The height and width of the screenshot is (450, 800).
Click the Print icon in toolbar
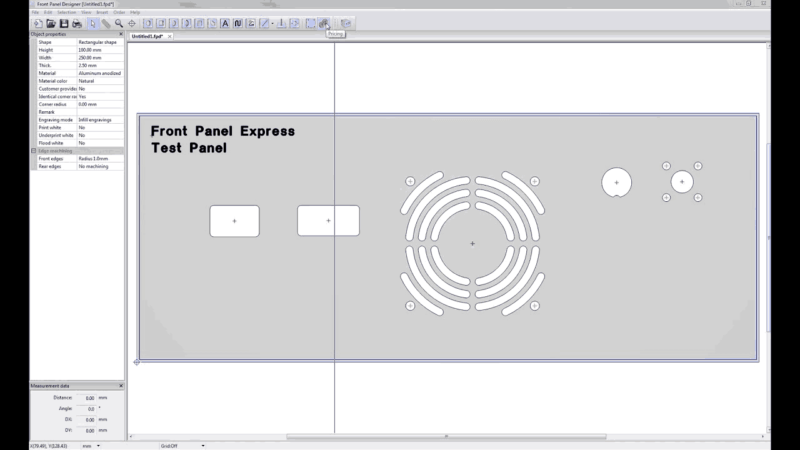[x=77, y=23]
